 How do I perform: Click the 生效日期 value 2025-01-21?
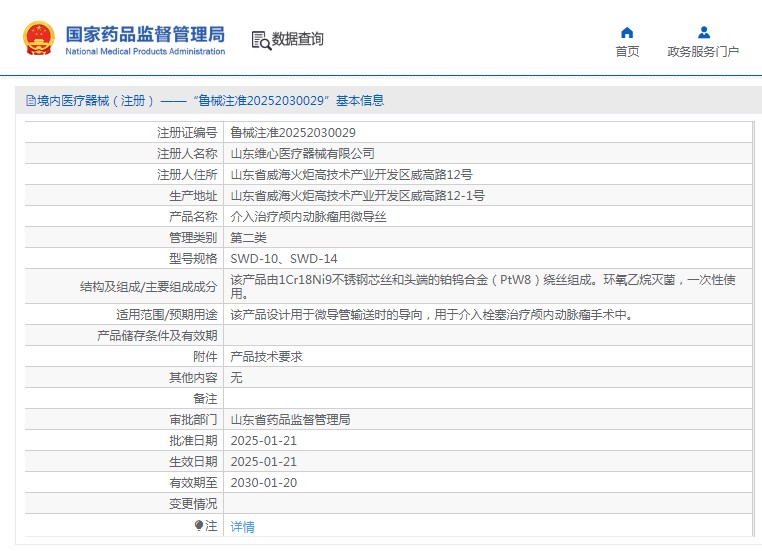click(263, 462)
